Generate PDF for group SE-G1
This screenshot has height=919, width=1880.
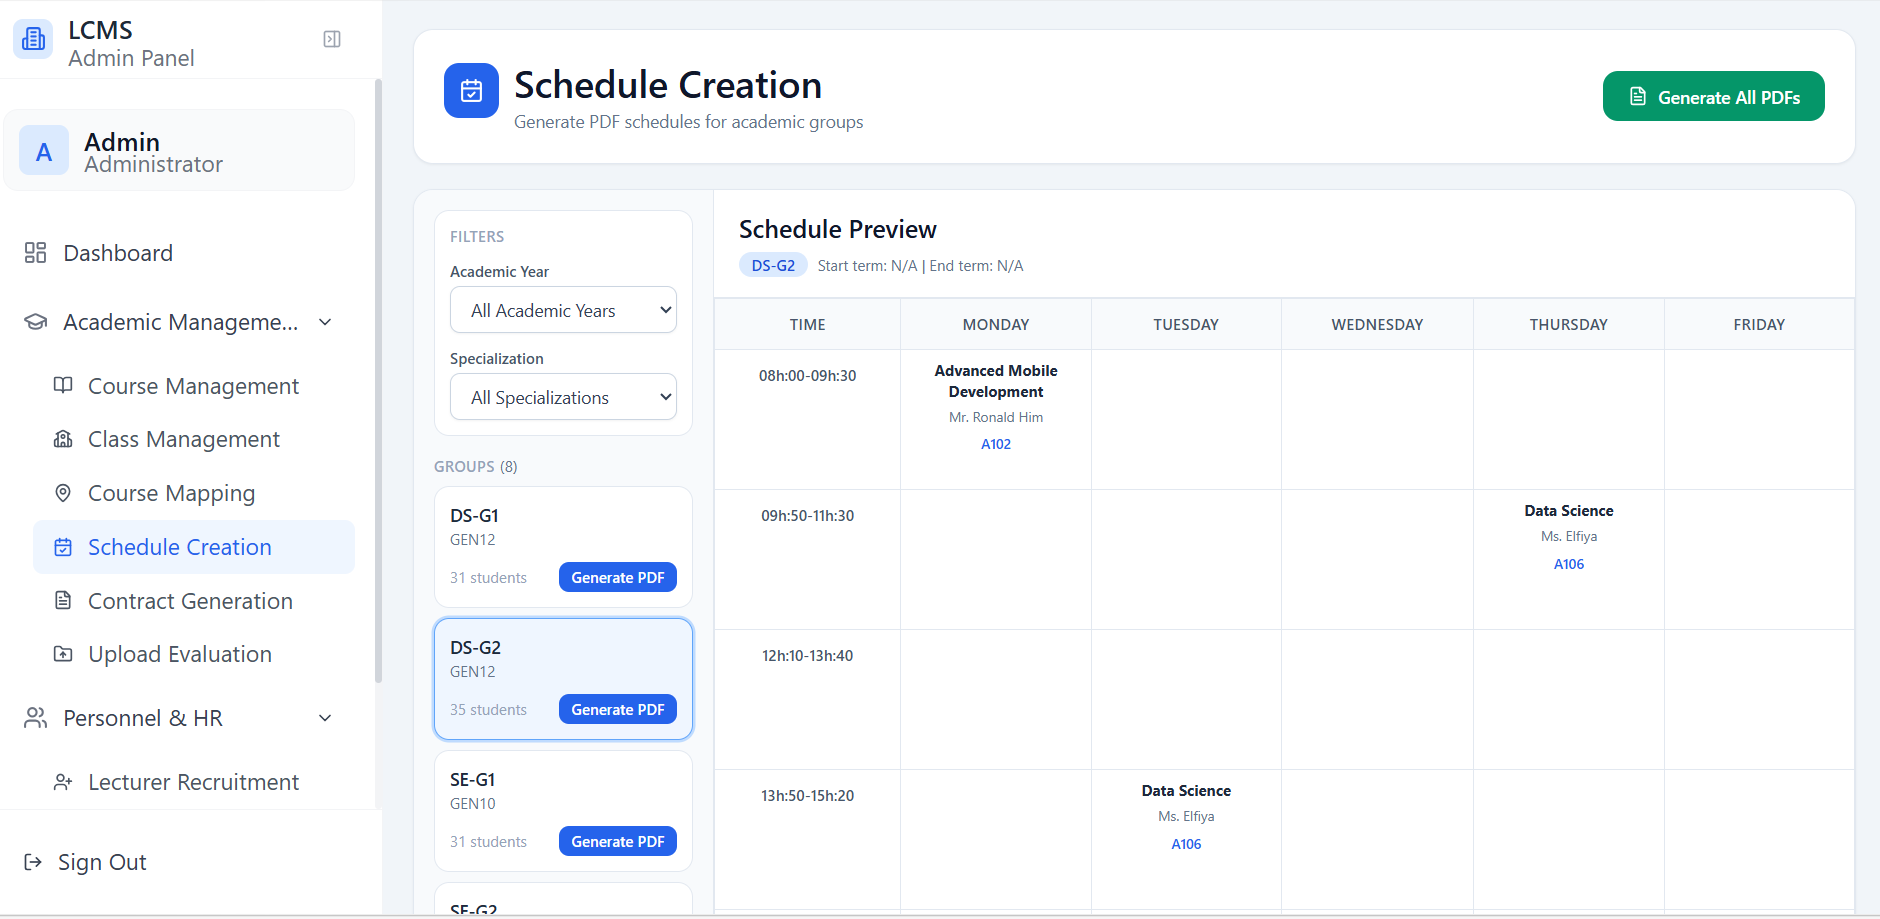[617, 842]
